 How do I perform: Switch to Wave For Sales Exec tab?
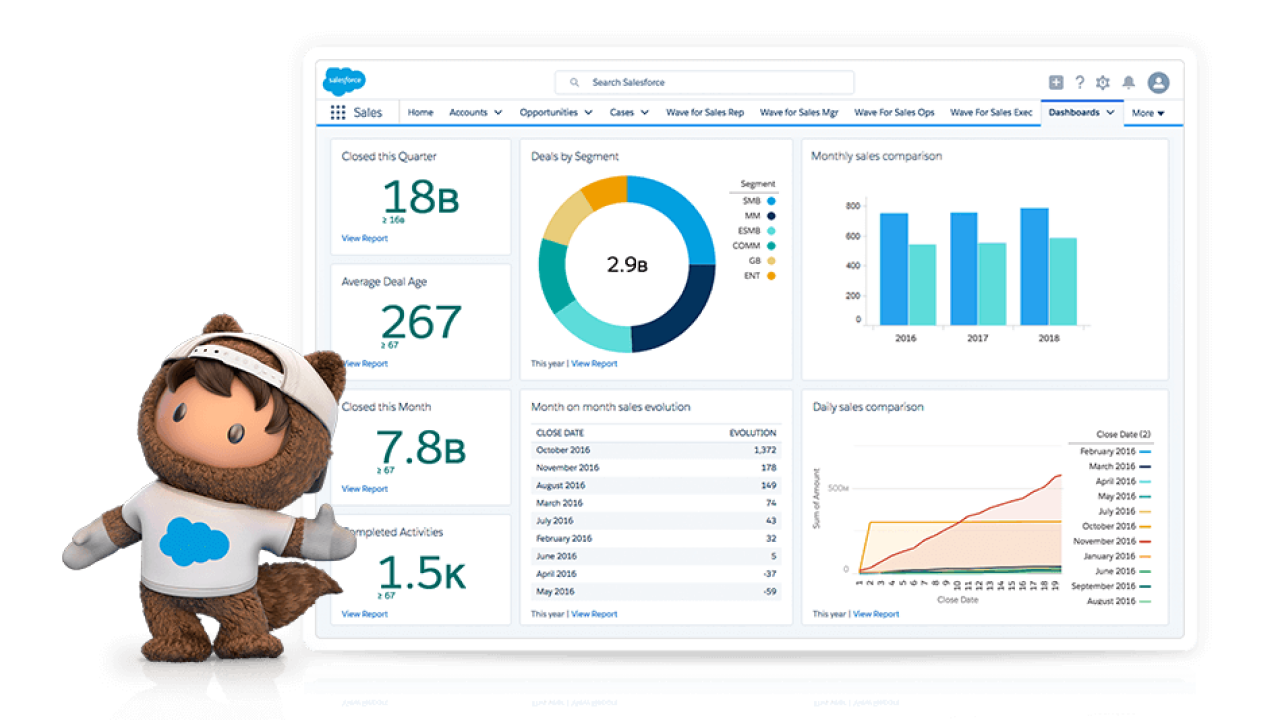pos(991,113)
